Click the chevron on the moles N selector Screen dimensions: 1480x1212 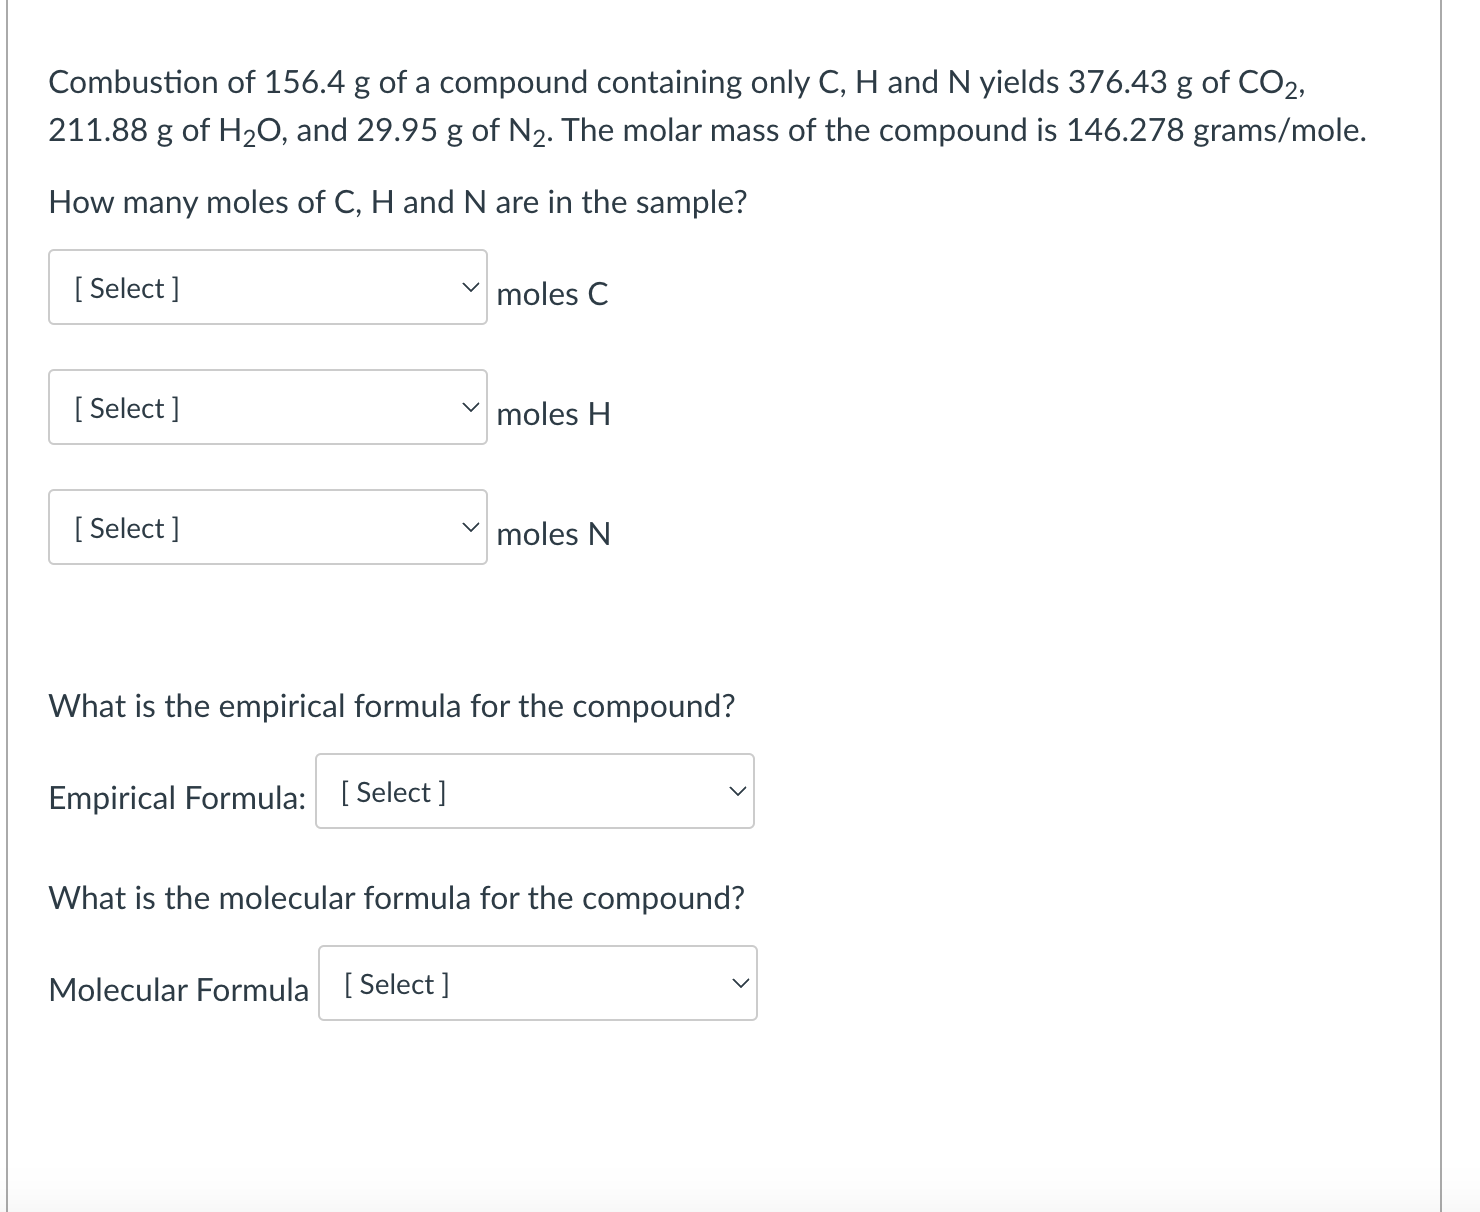pos(469,527)
